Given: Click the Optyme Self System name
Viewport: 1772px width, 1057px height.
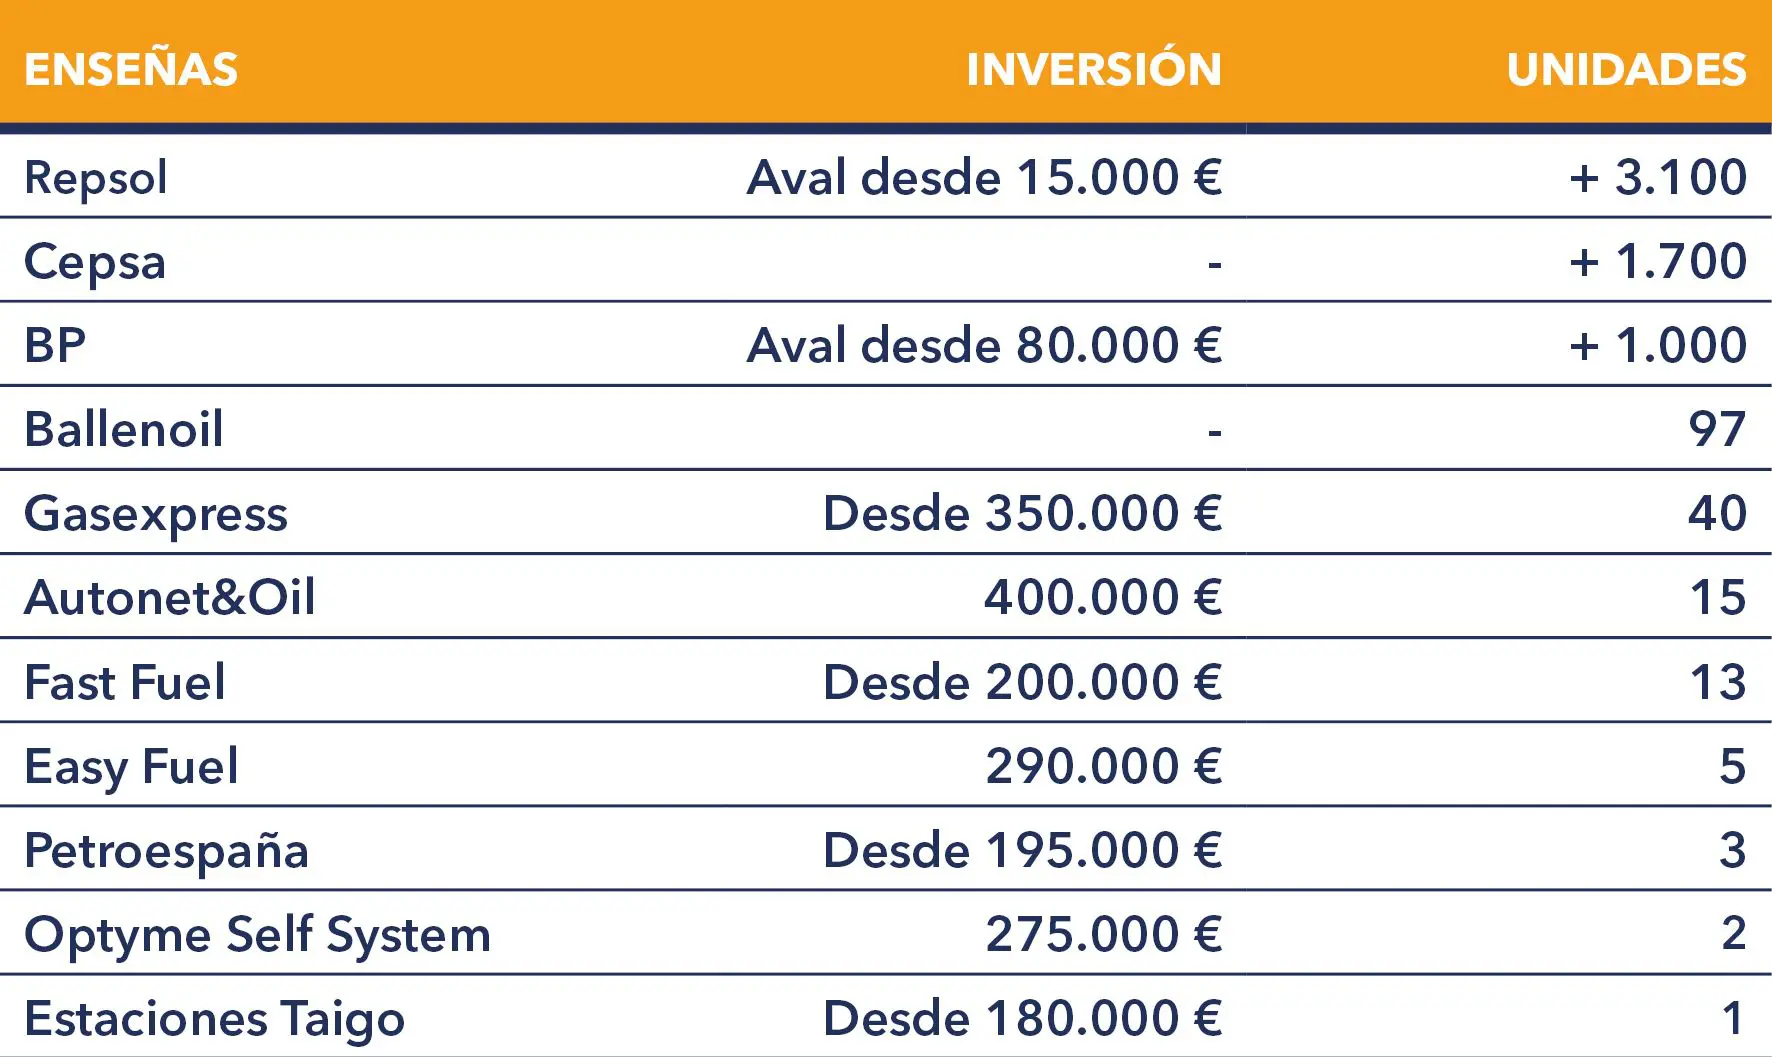Looking at the screenshot, I should point(258,935).
